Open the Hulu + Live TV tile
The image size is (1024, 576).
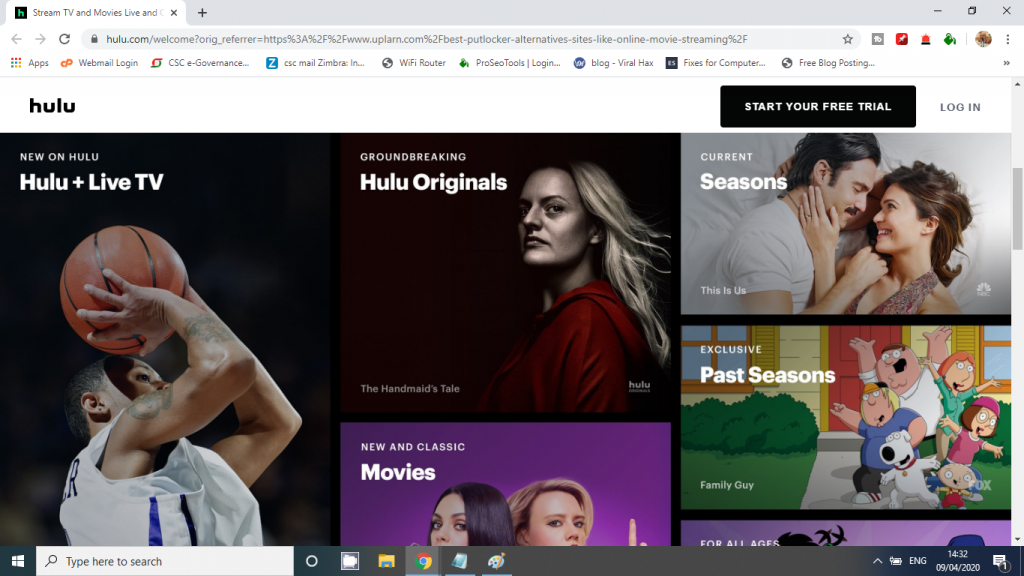click(165, 340)
